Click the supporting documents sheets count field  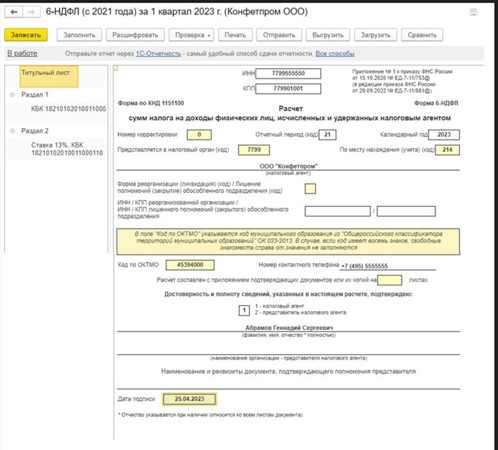pyautogui.click(x=389, y=280)
